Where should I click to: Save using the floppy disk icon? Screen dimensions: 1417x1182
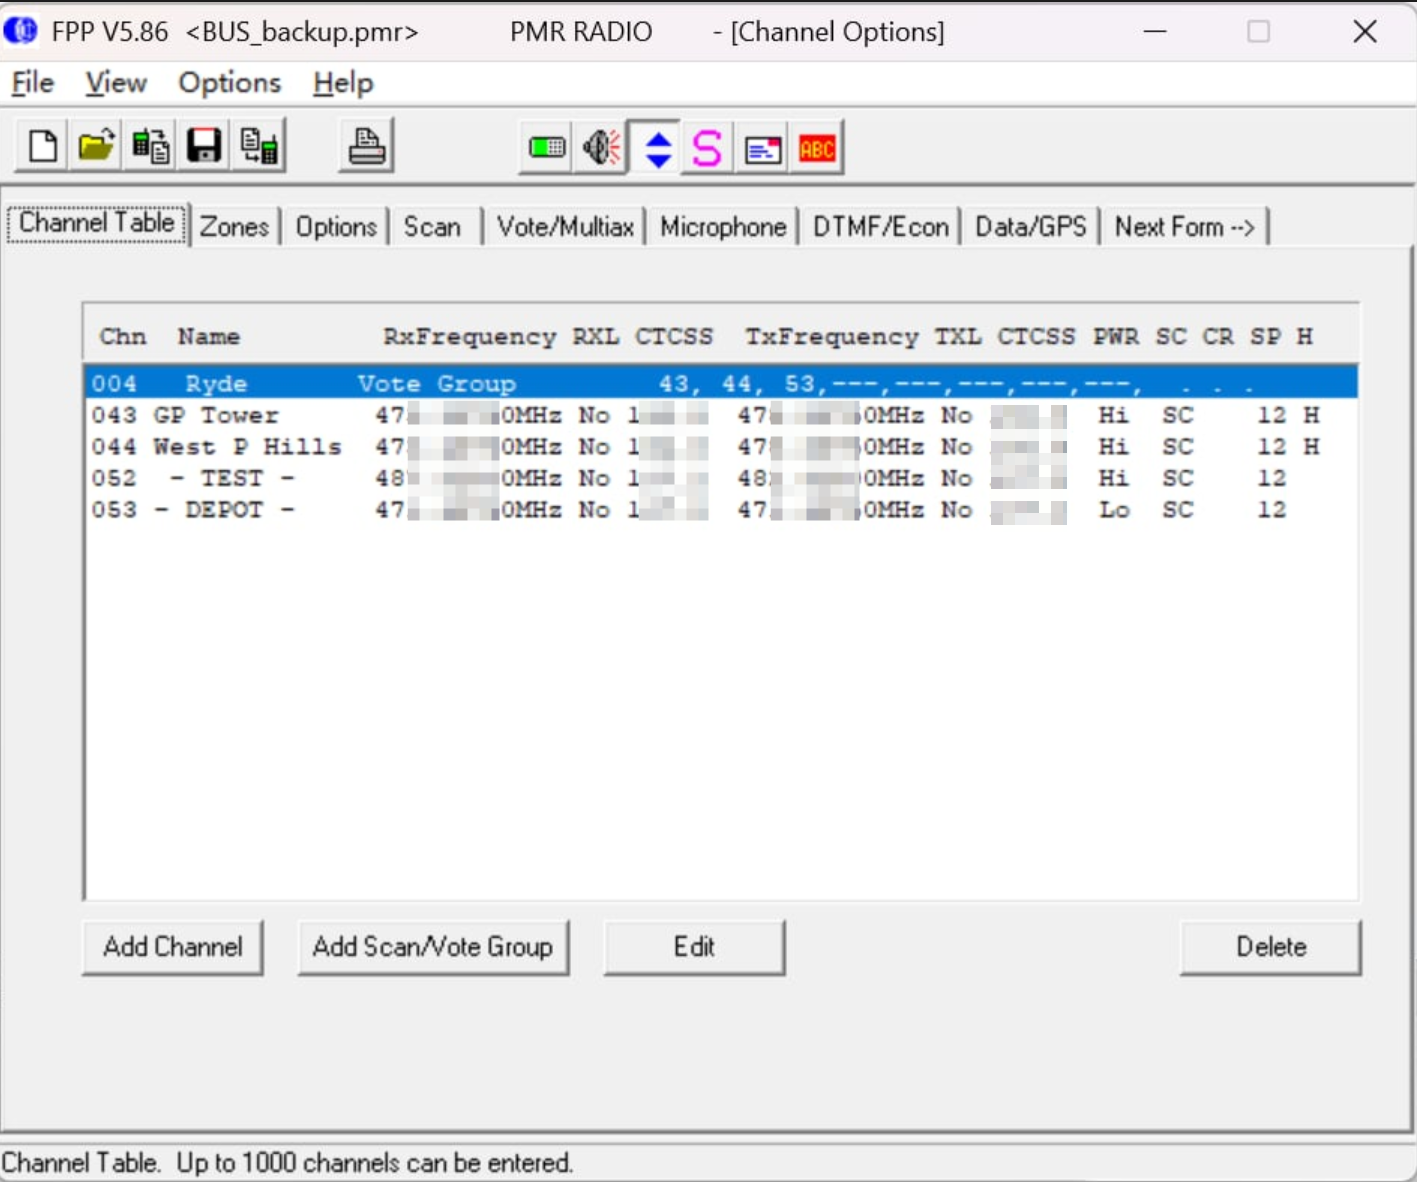[x=204, y=147]
